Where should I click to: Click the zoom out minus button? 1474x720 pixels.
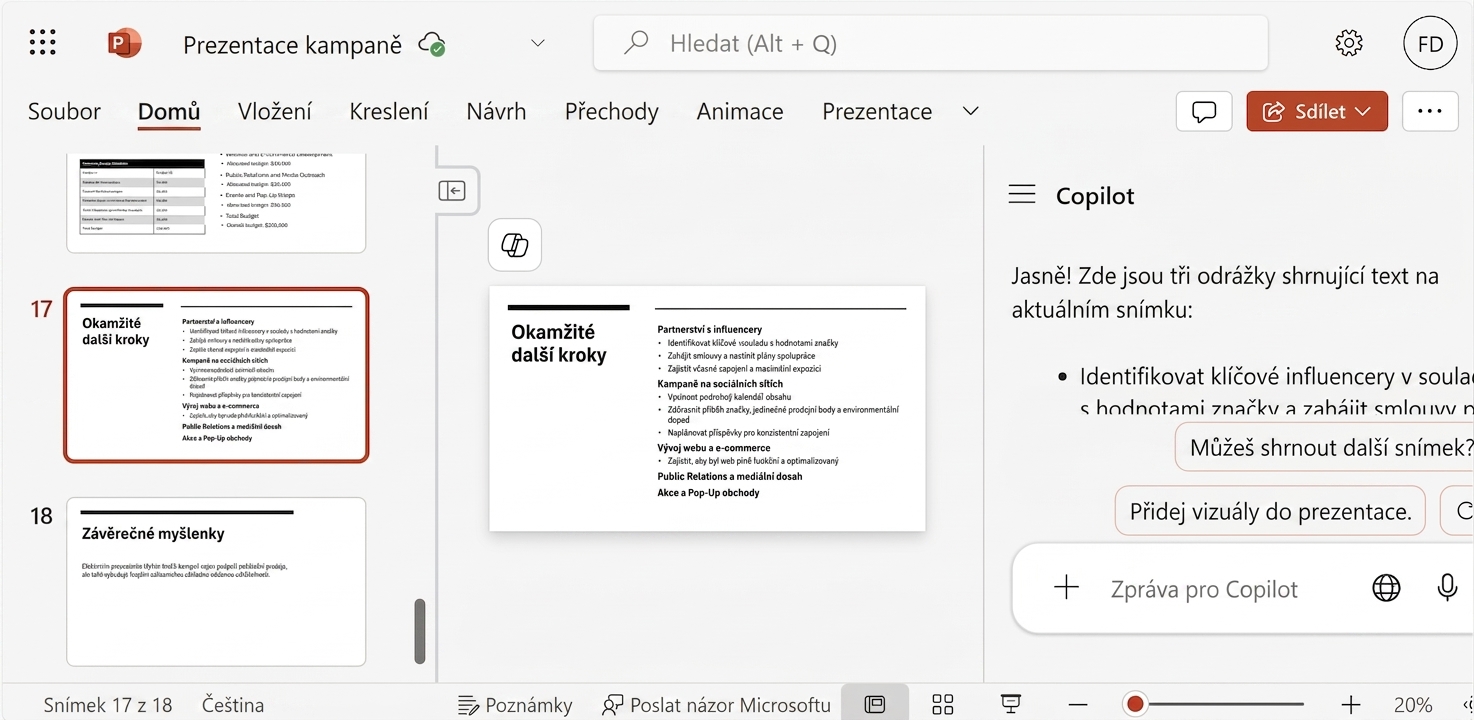click(x=1077, y=705)
